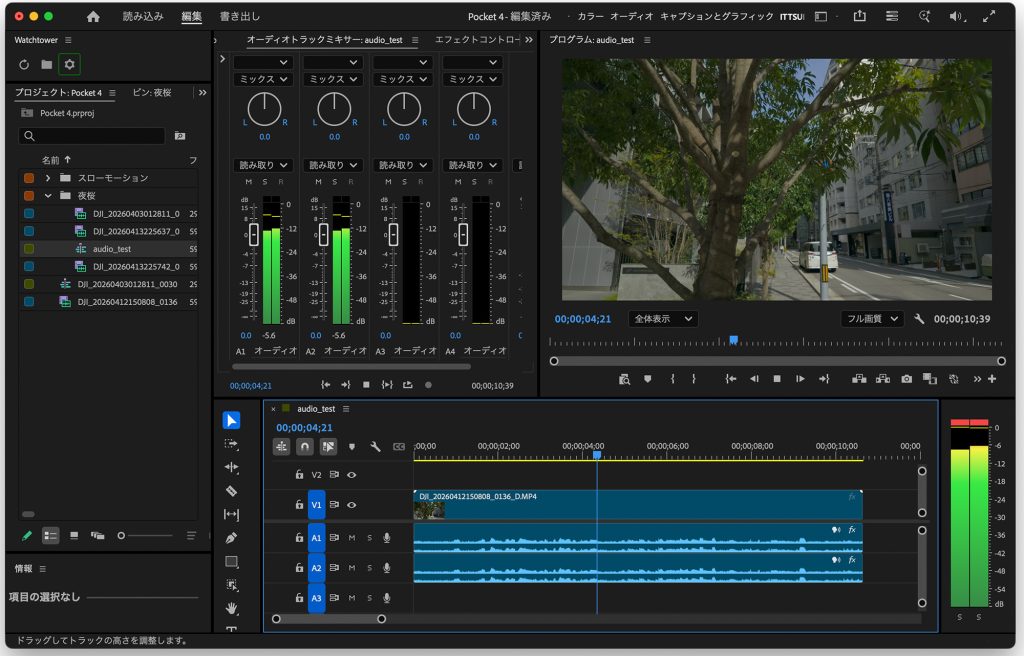Open timeline display settings wrench
The width and height of the screenshot is (1024, 656).
[375, 447]
